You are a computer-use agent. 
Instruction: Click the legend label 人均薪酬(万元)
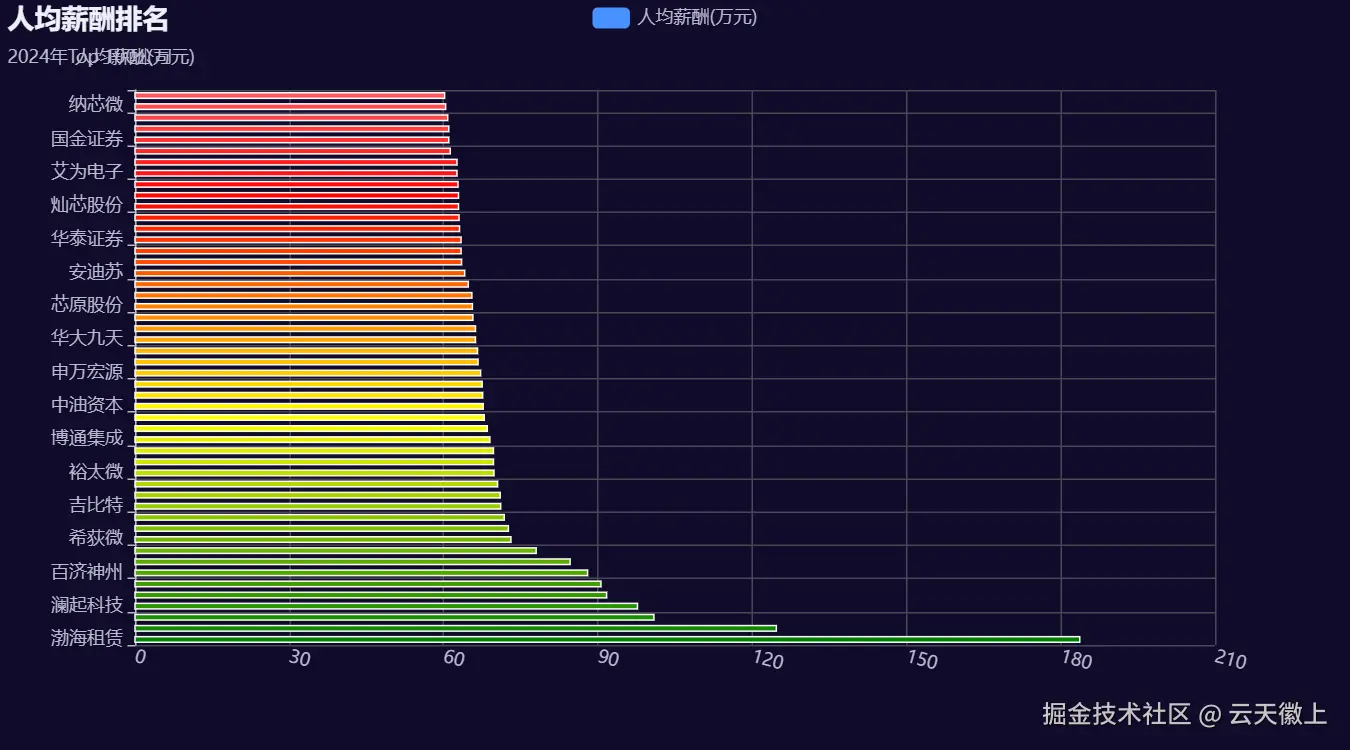(x=697, y=17)
